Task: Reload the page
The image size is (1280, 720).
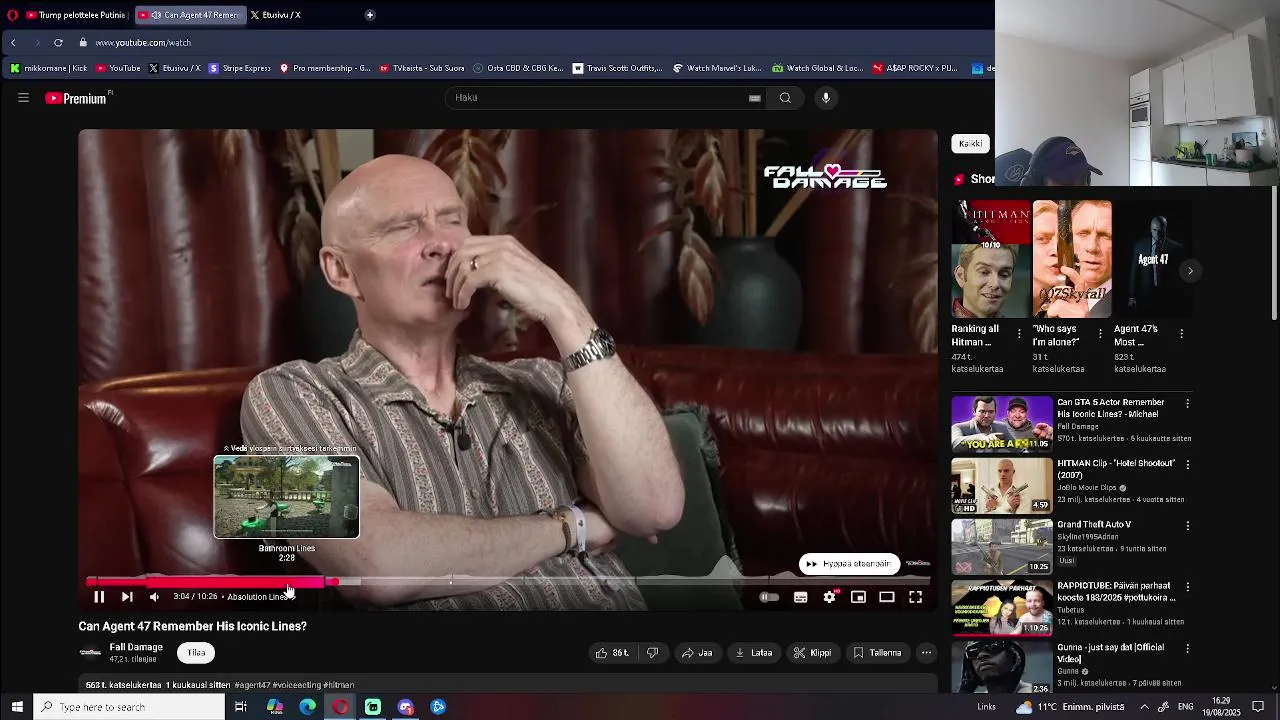Action: 58,43
